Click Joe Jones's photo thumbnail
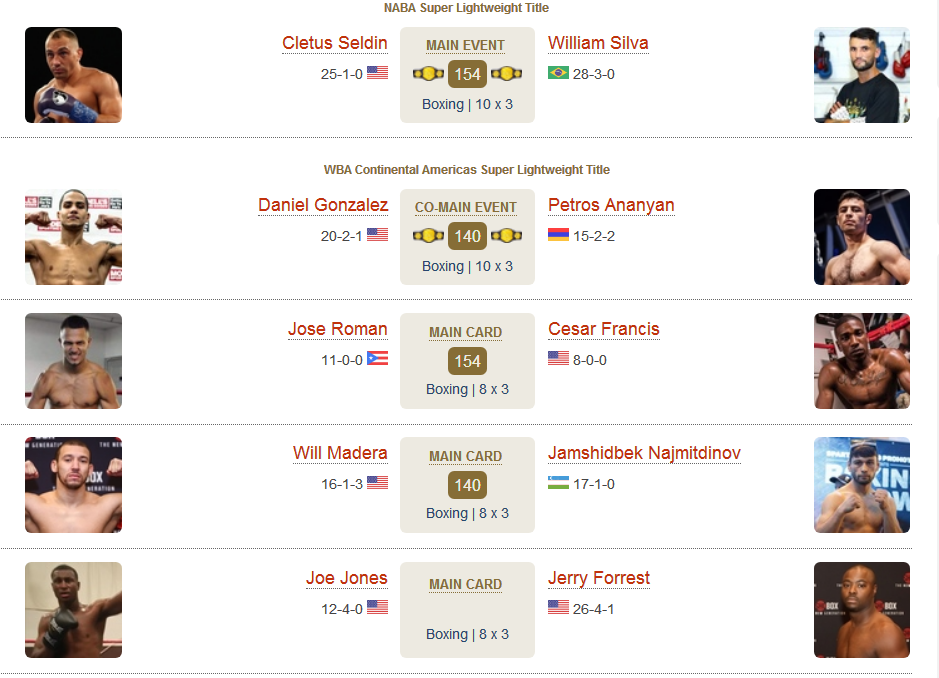This screenshot has height=678, width=939. (x=73, y=610)
